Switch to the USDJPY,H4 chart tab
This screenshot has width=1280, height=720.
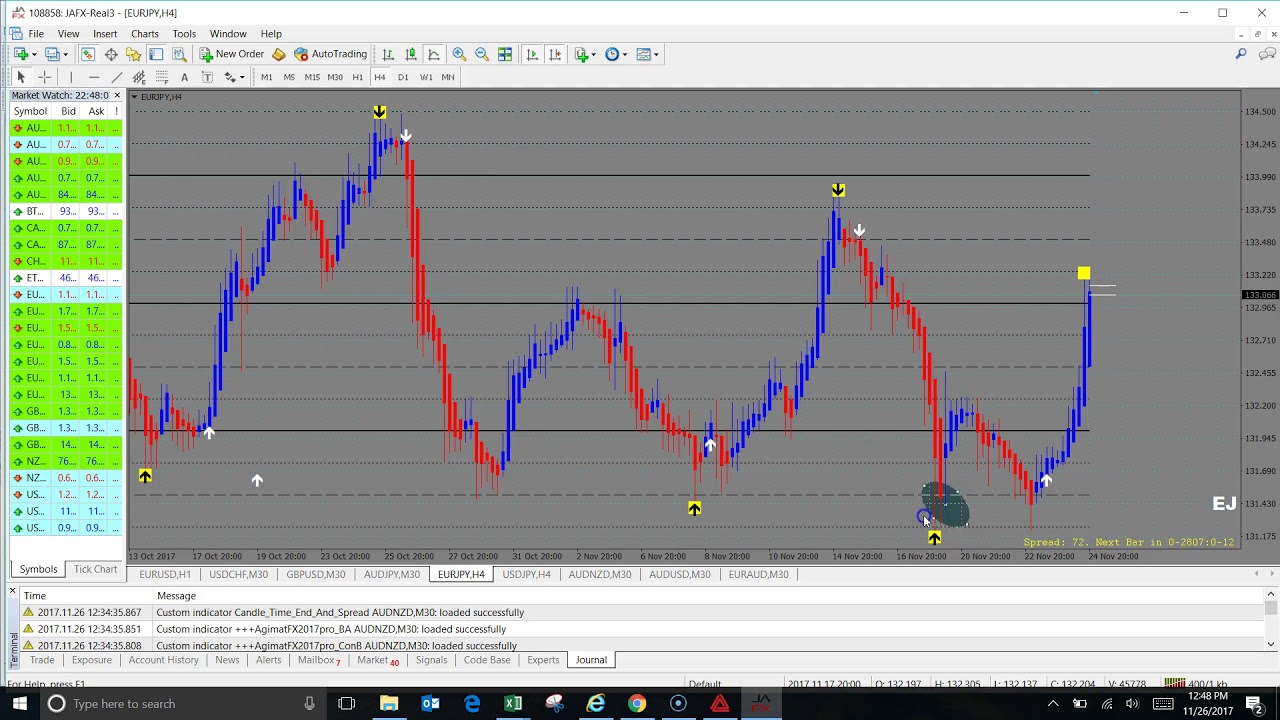point(526,575)
